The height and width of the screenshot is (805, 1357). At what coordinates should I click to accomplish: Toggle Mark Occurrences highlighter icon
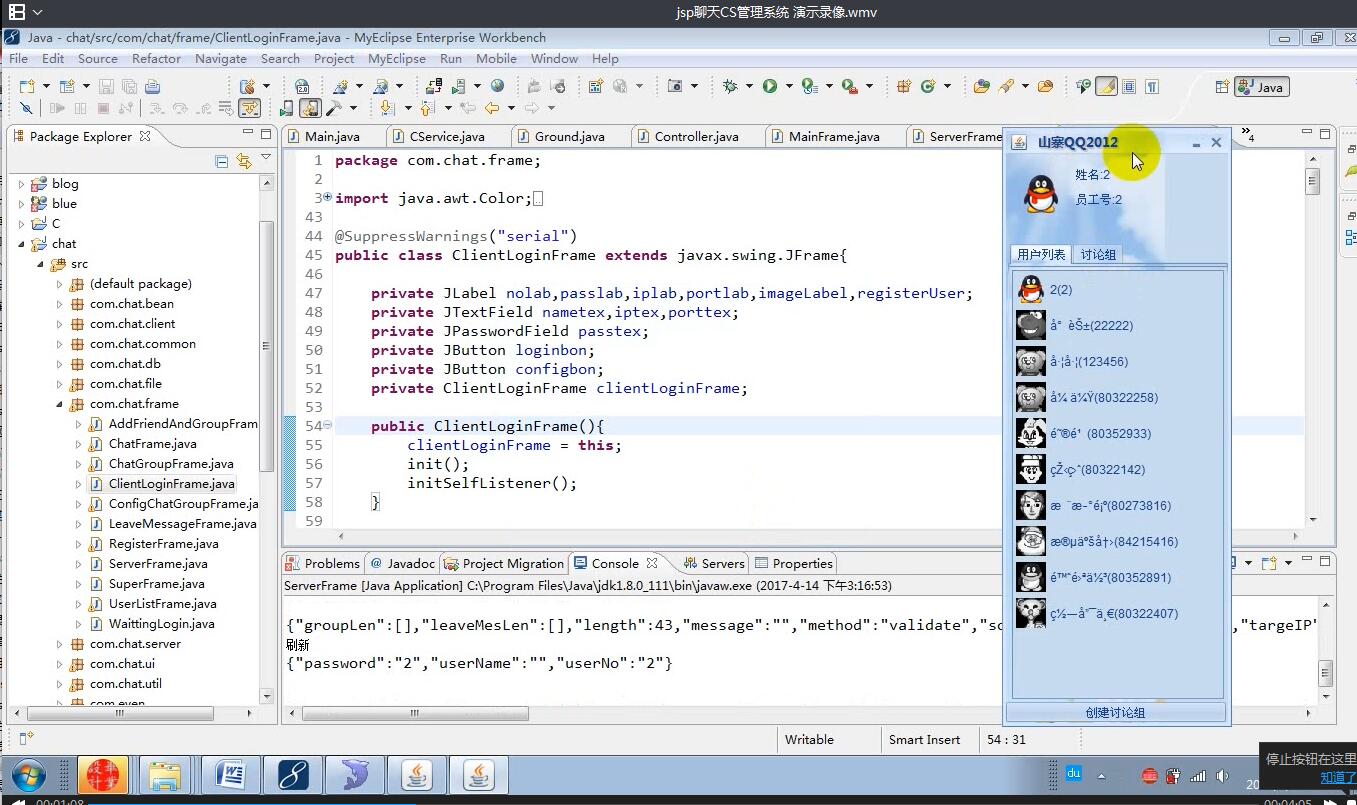click(x=1107, y=86)
